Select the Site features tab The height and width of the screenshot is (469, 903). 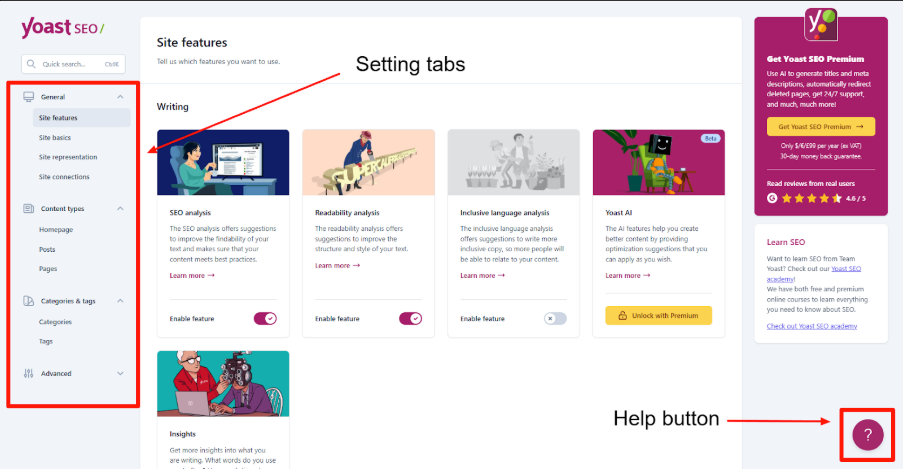[81, 118]
